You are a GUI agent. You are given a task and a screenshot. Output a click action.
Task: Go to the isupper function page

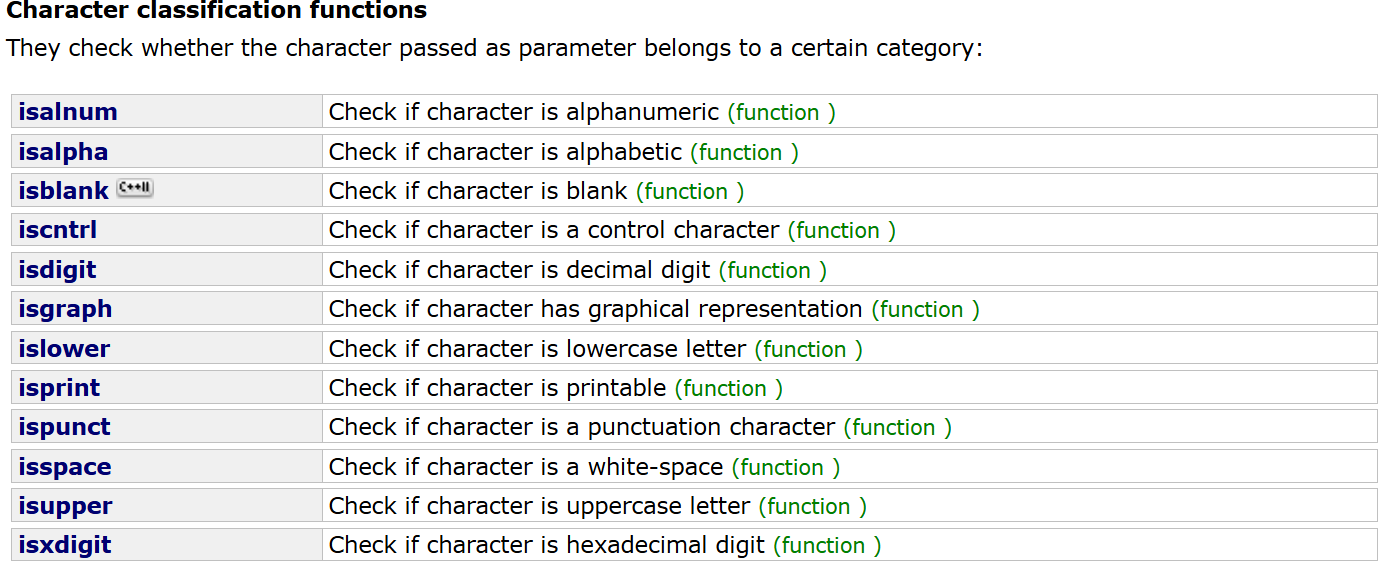click(65, 506)
